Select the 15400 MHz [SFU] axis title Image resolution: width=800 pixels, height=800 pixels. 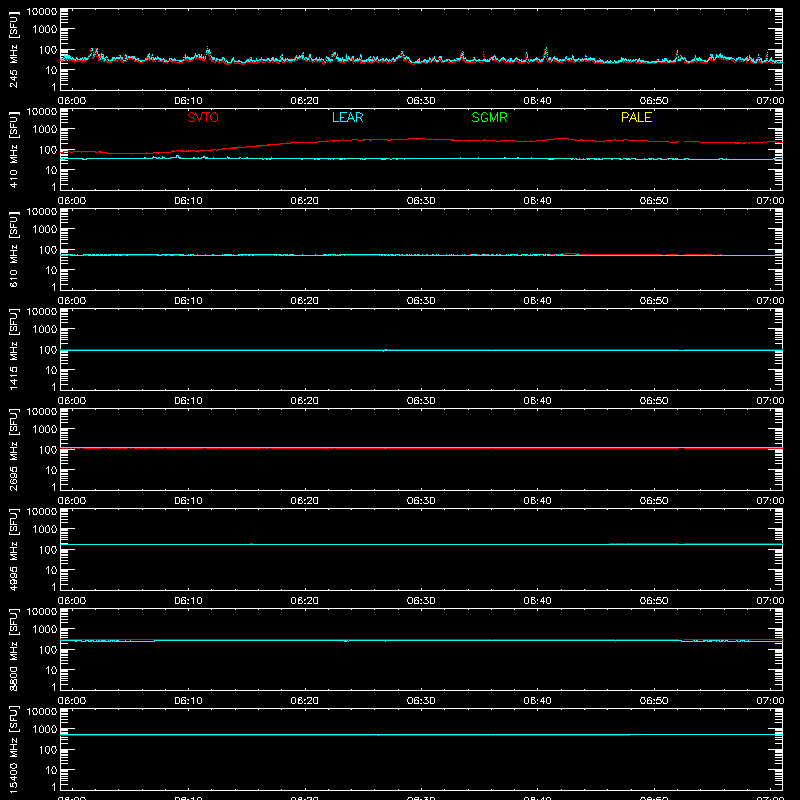coord(13,749)
